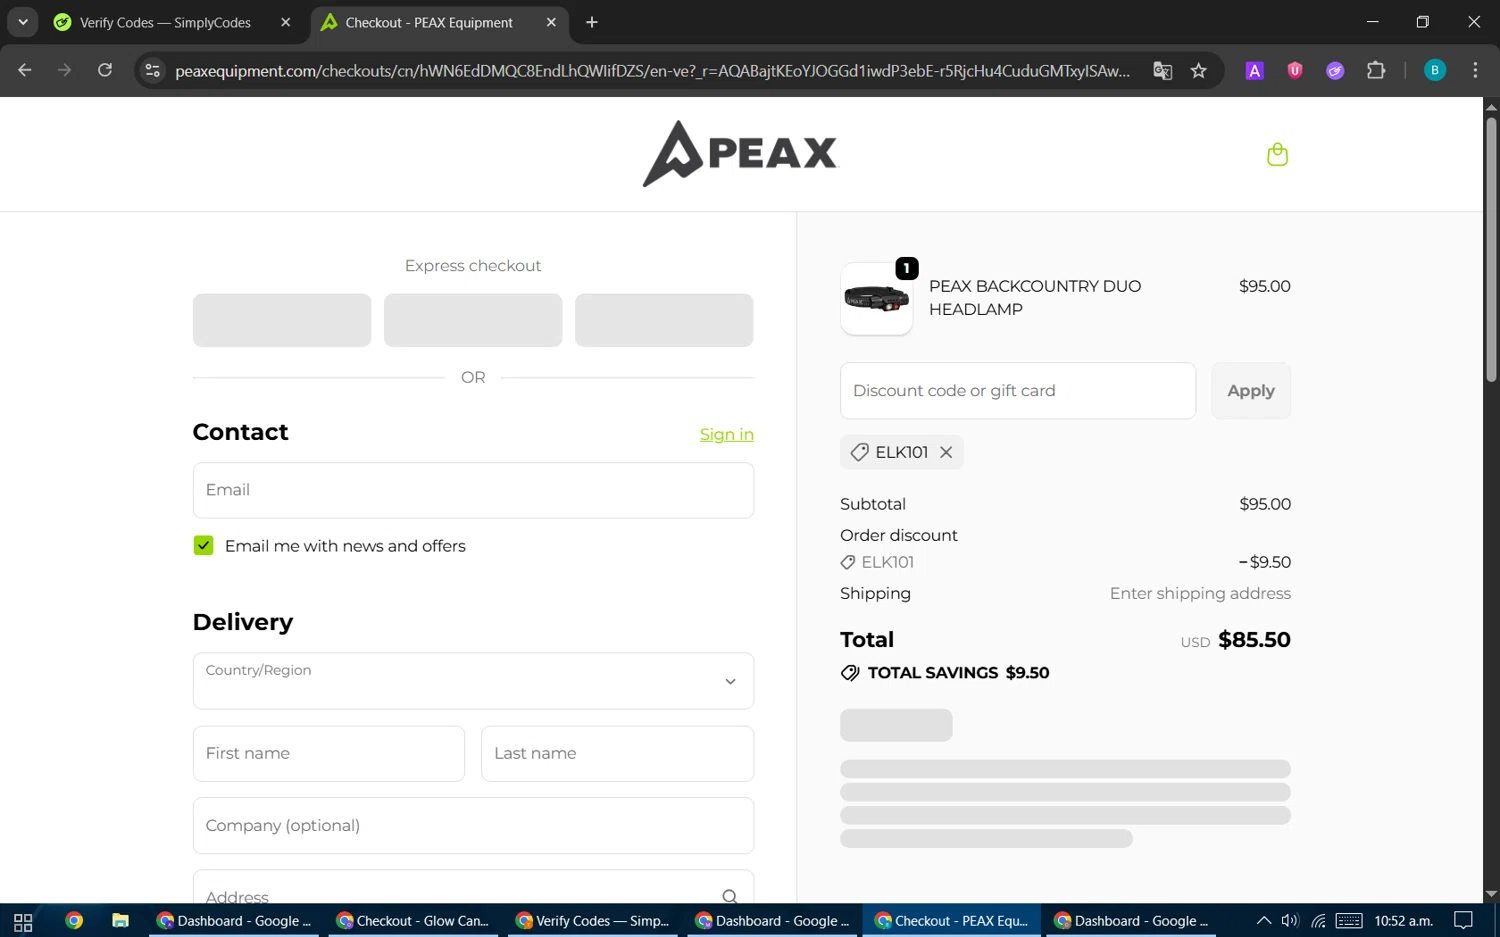Click the volume speaker tray icon
The image size is (1500, 937).
coord(1290,921)
